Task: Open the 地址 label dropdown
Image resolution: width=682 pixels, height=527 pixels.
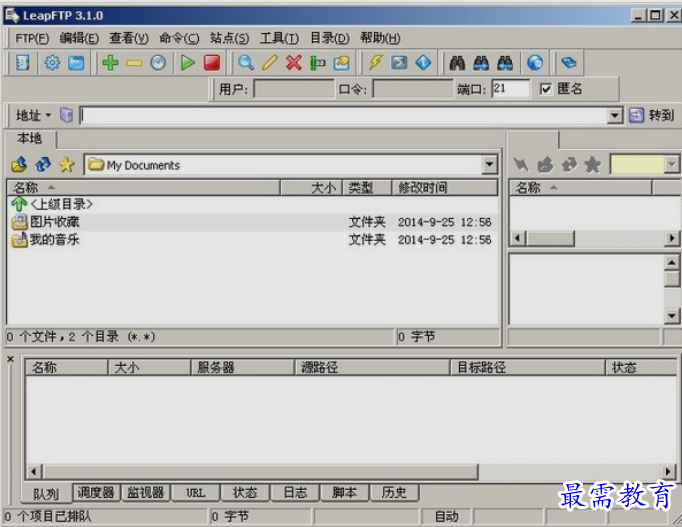Action: point(33,115)
